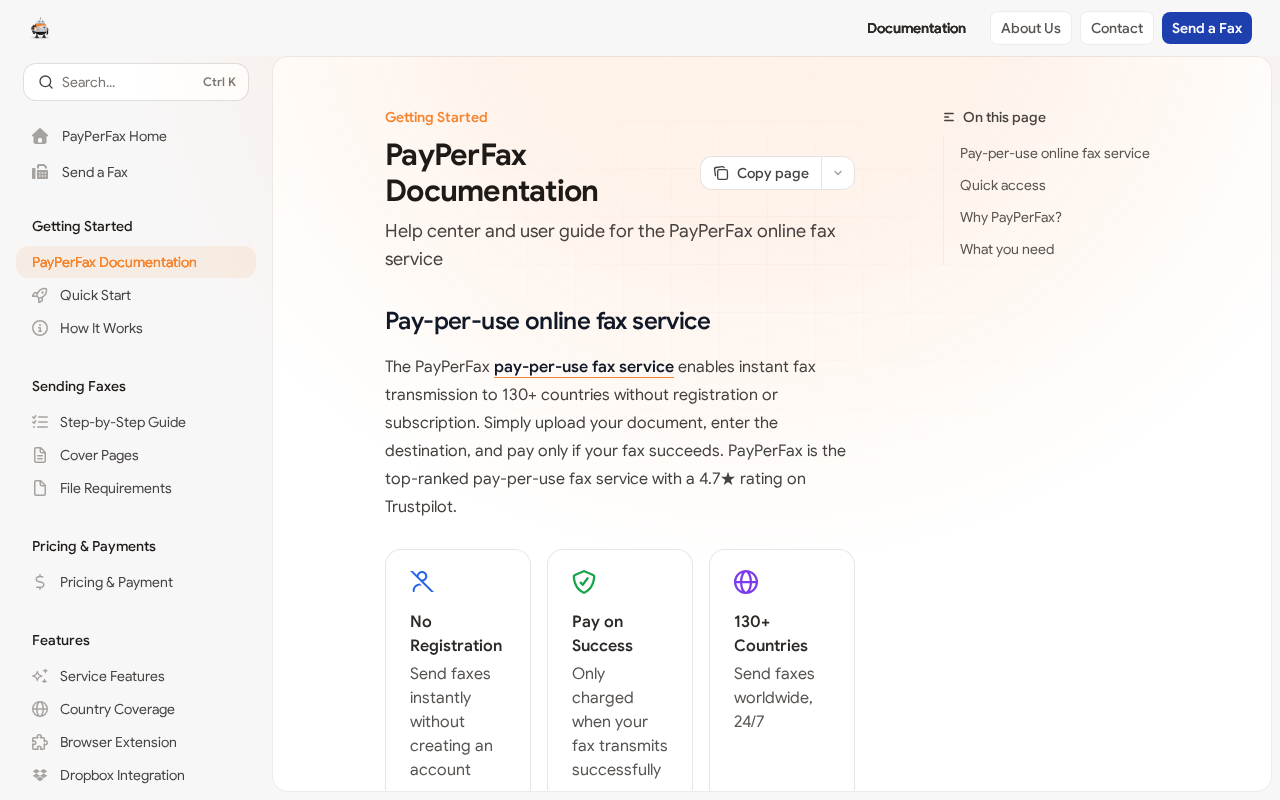Screen dimensions: 1280x800
Task: Open the Service Features page
Action: point(136,676)
